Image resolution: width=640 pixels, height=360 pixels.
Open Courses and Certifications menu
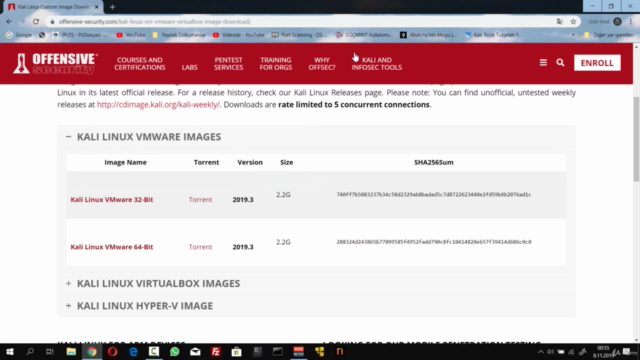140,64
